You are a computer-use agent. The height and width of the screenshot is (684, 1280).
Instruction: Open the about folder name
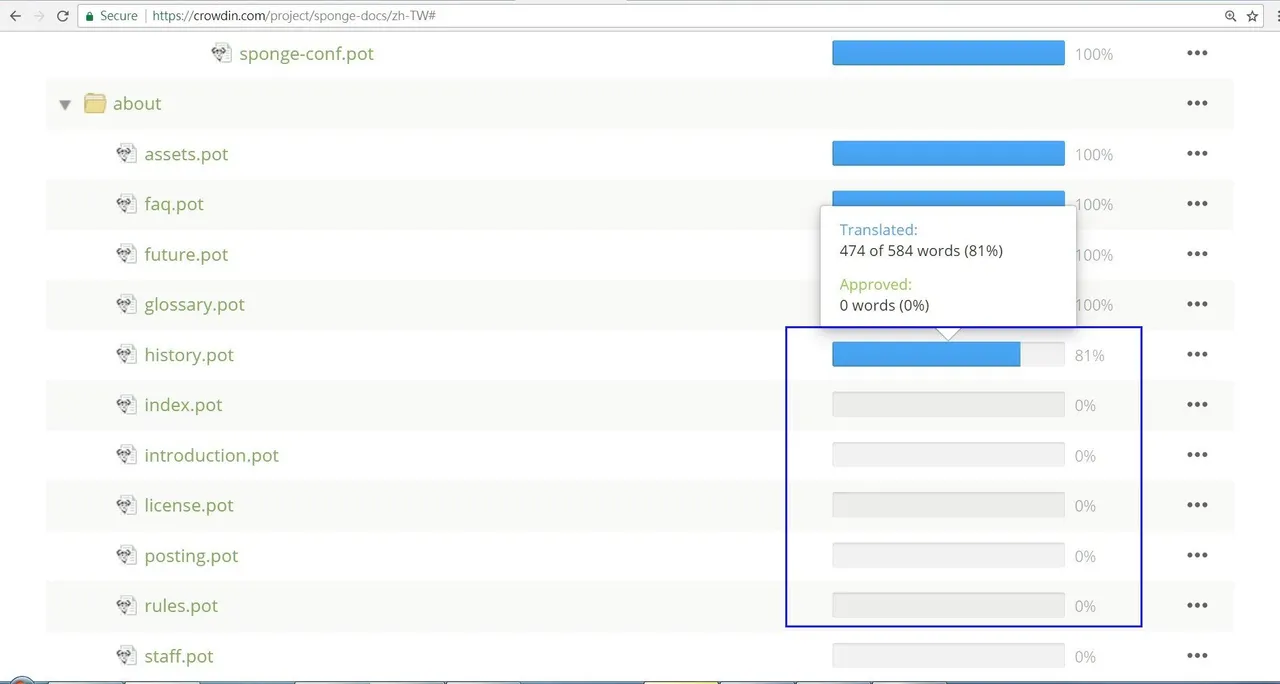(137, 104)
